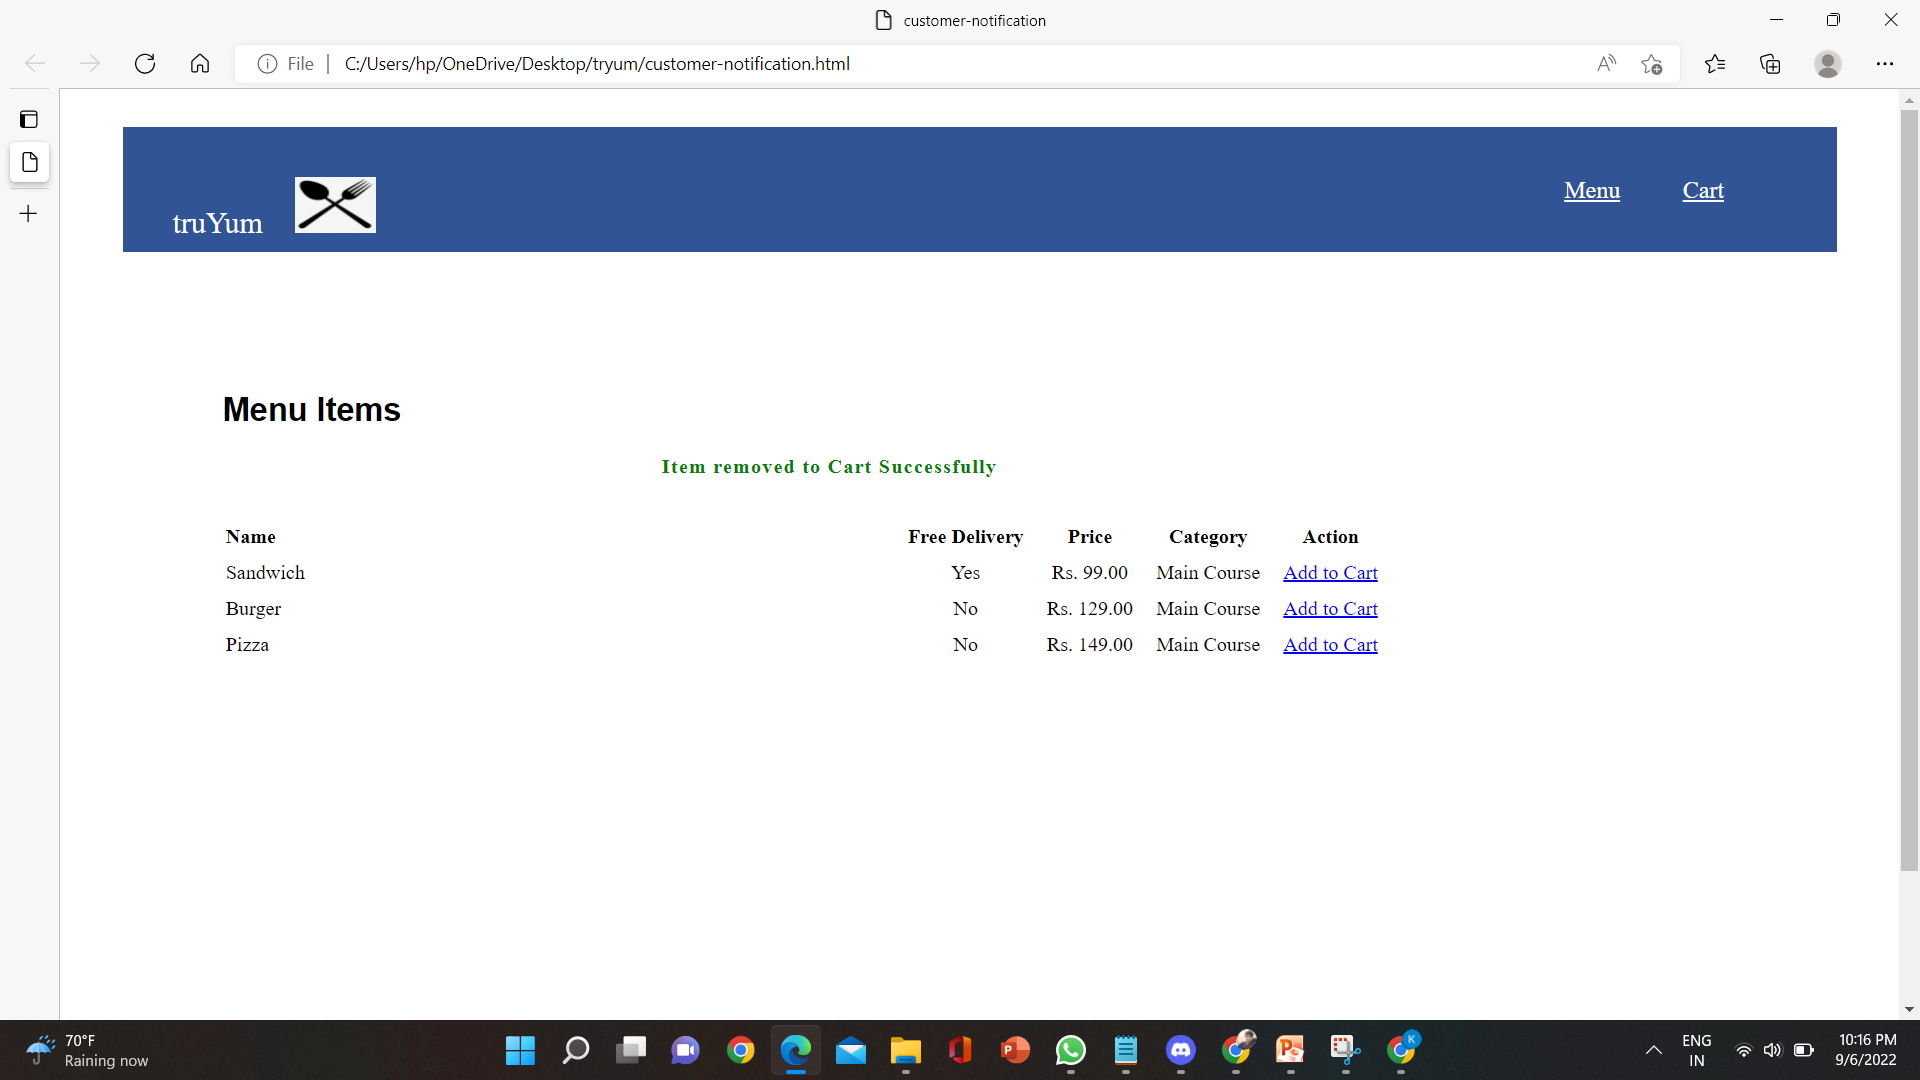
Task: Add Sandwich to cart
Action: (x=1329, y=573)
